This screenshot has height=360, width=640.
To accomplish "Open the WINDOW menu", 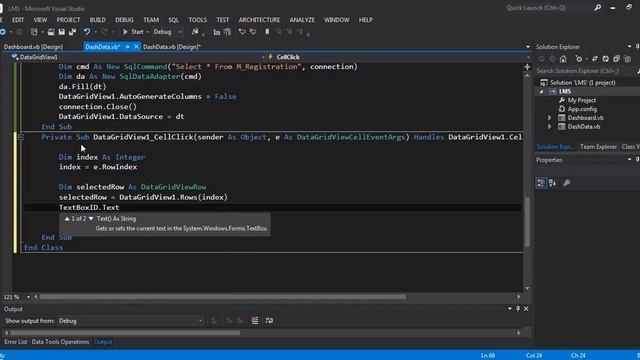I will 336,20.
